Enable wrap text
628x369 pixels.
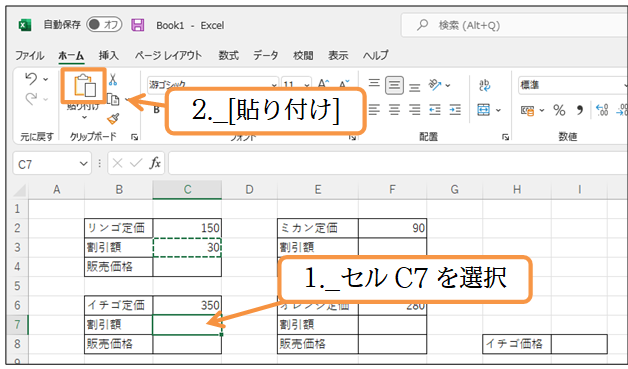[x=484, y=85]
